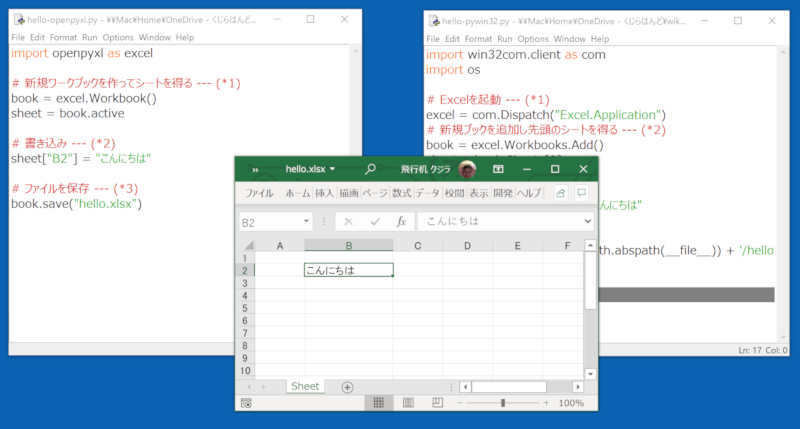Viewport: 800px width, 429px height.
Task: Expand the formula bar chevron
Action: (x=588, y=221)
